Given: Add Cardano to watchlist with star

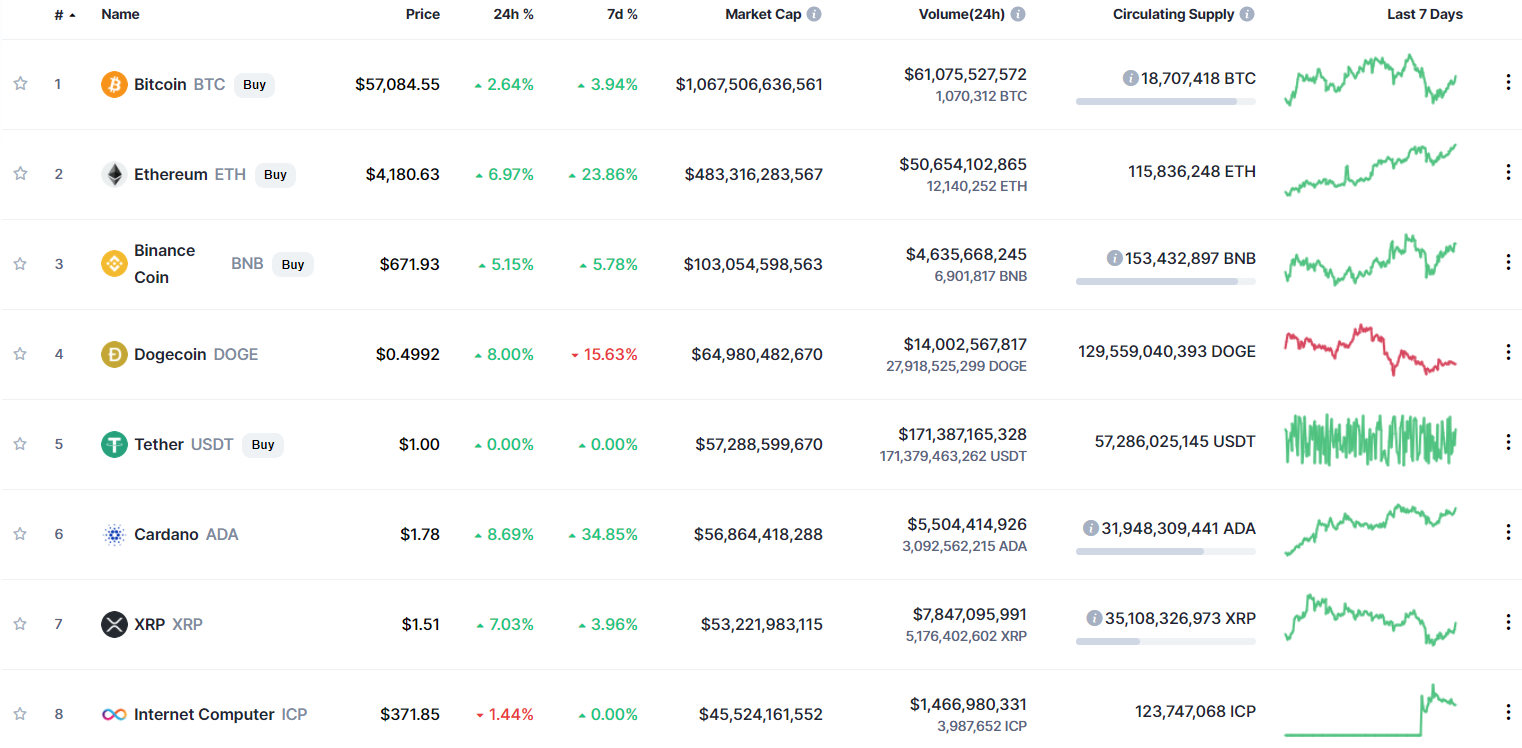Looking at the screenshot, I should [20, 534].
